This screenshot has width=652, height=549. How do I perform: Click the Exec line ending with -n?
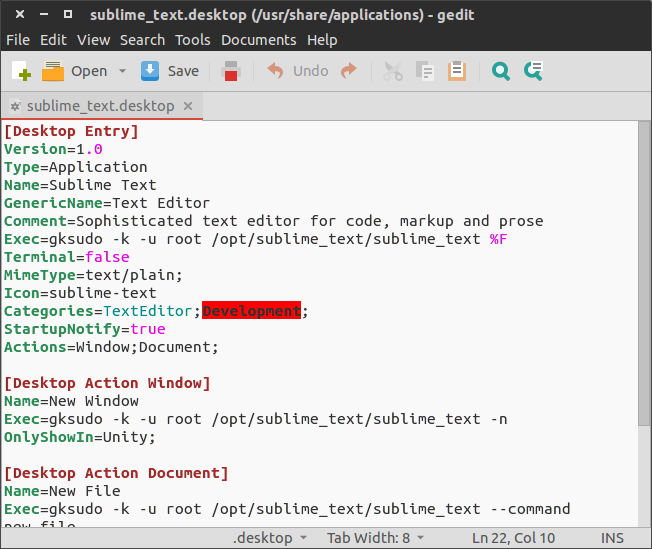(256, 419)
